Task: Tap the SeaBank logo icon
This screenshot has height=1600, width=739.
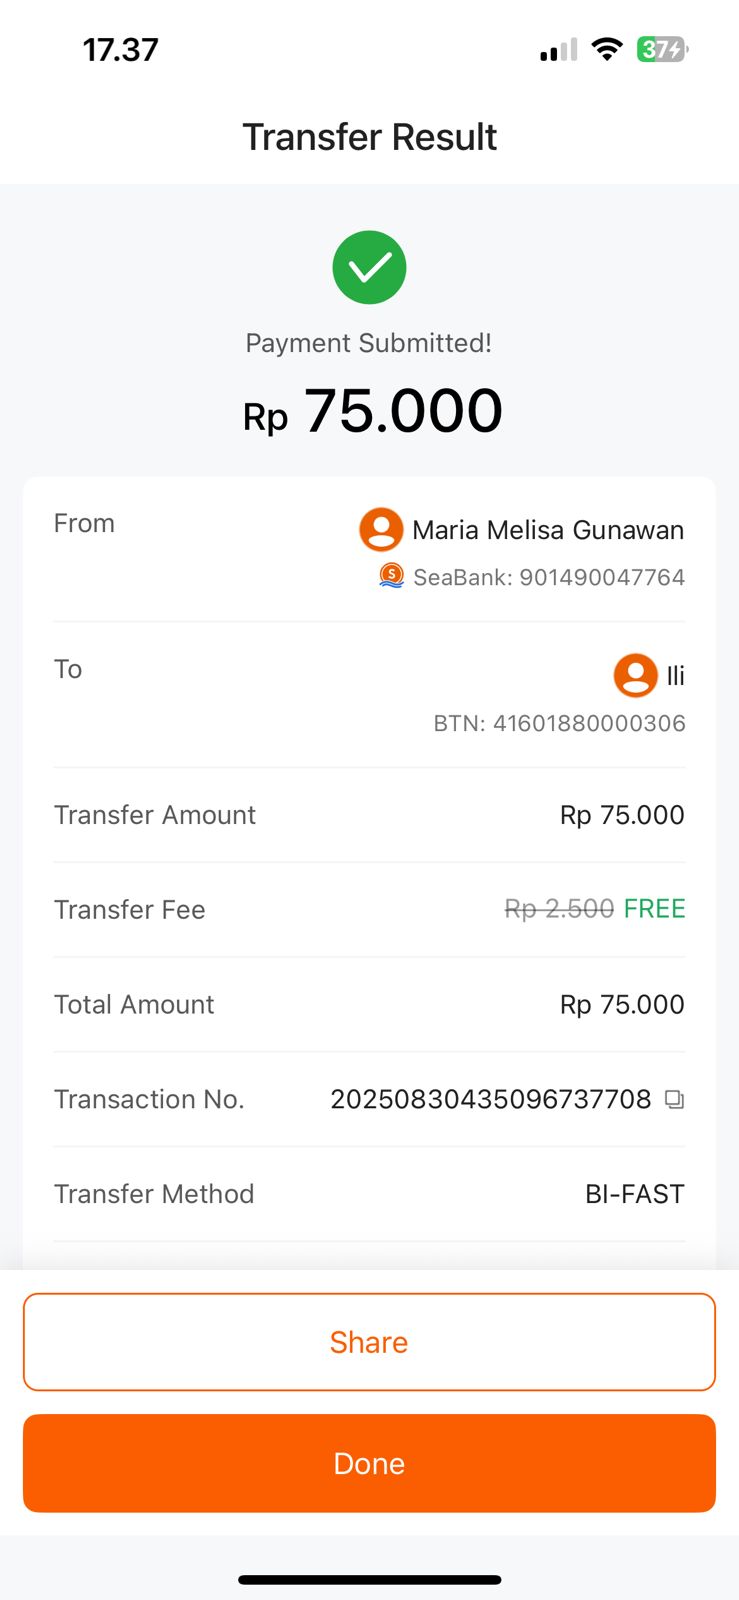Action: tap(391, 575)
